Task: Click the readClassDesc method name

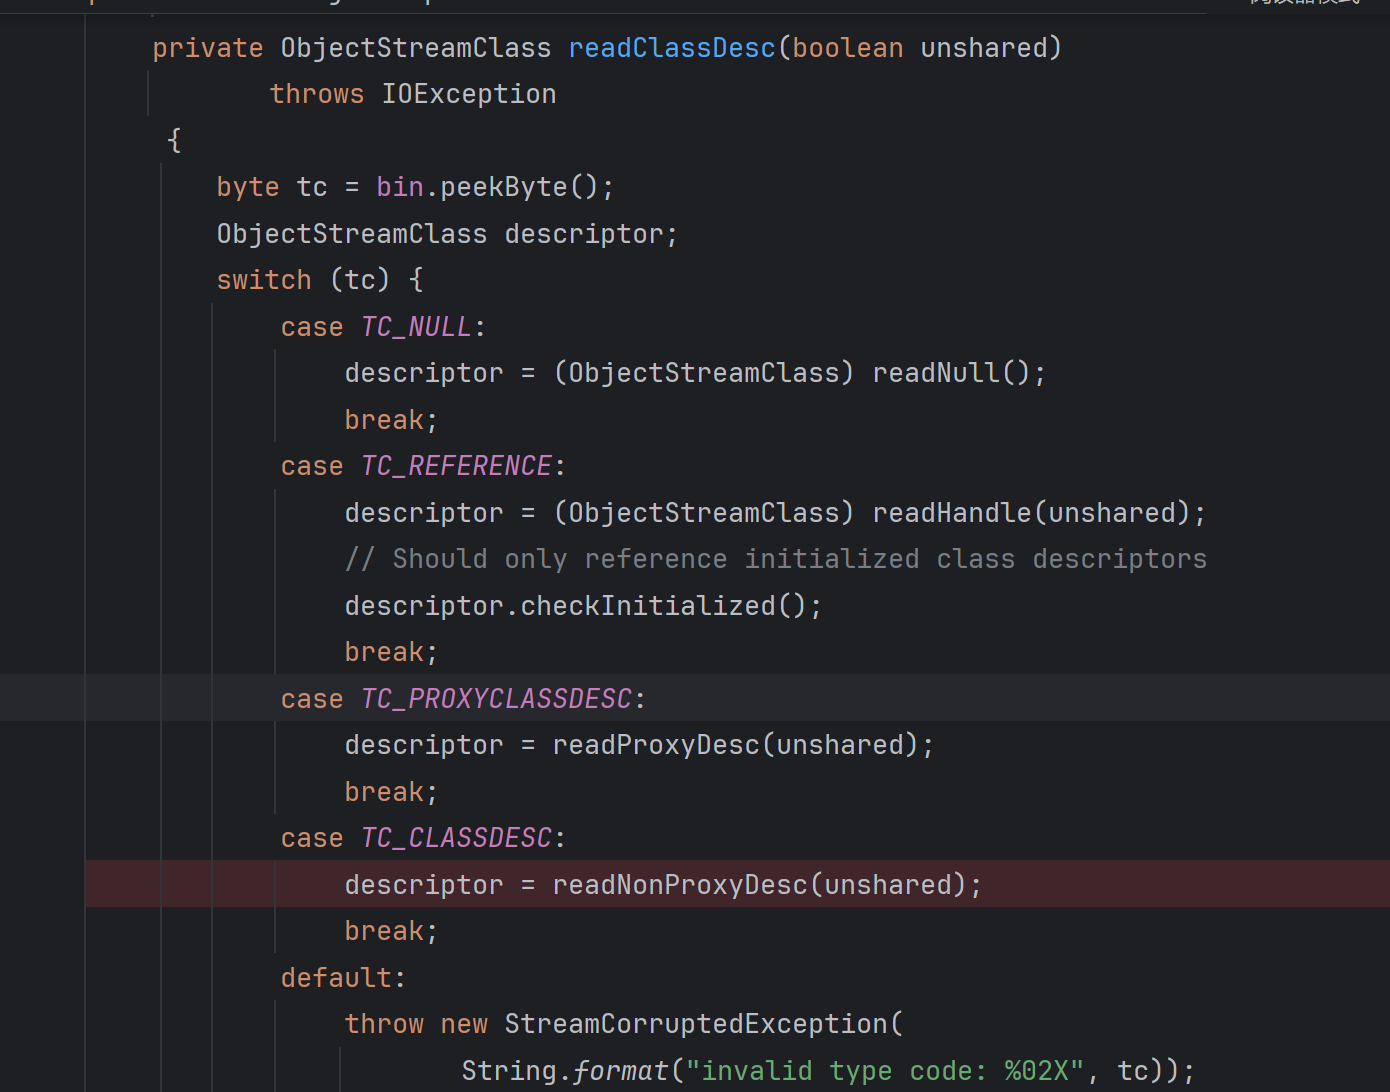Action: point(671,48)
